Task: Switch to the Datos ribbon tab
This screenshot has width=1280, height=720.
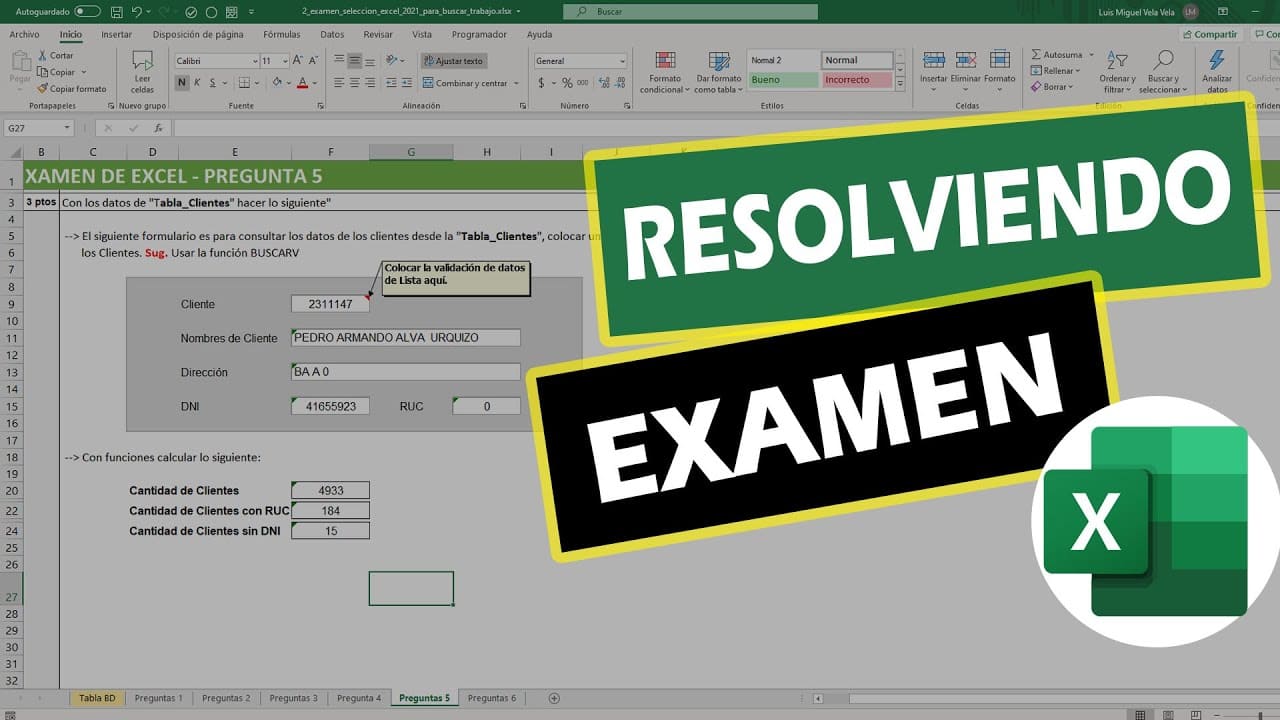Action: (x=332, y=34)
